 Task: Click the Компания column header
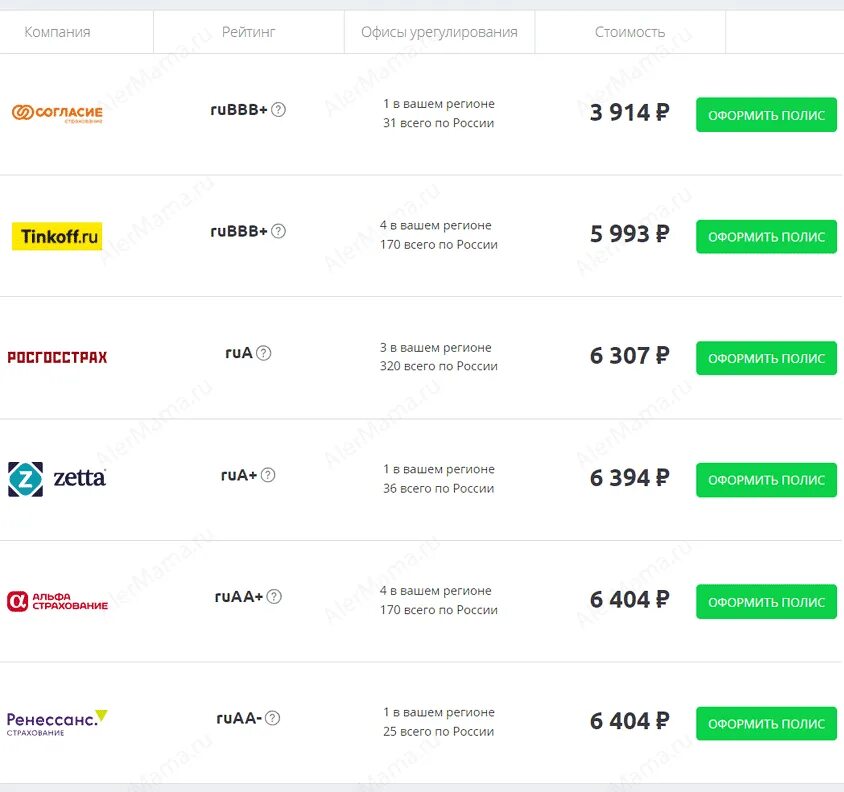tap(57, 32)
